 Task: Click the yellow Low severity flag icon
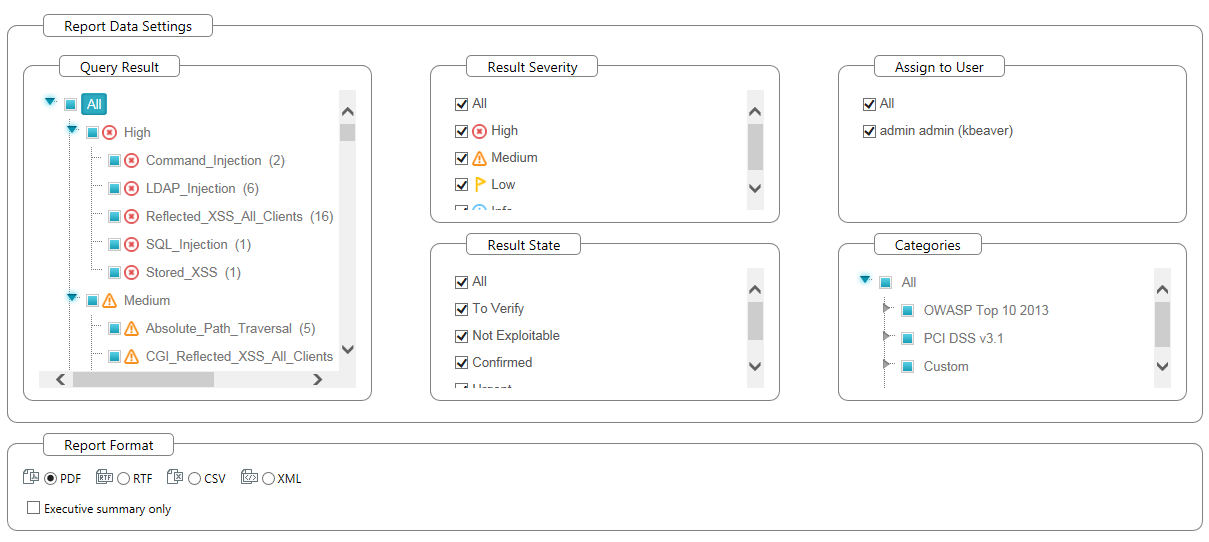480,184
